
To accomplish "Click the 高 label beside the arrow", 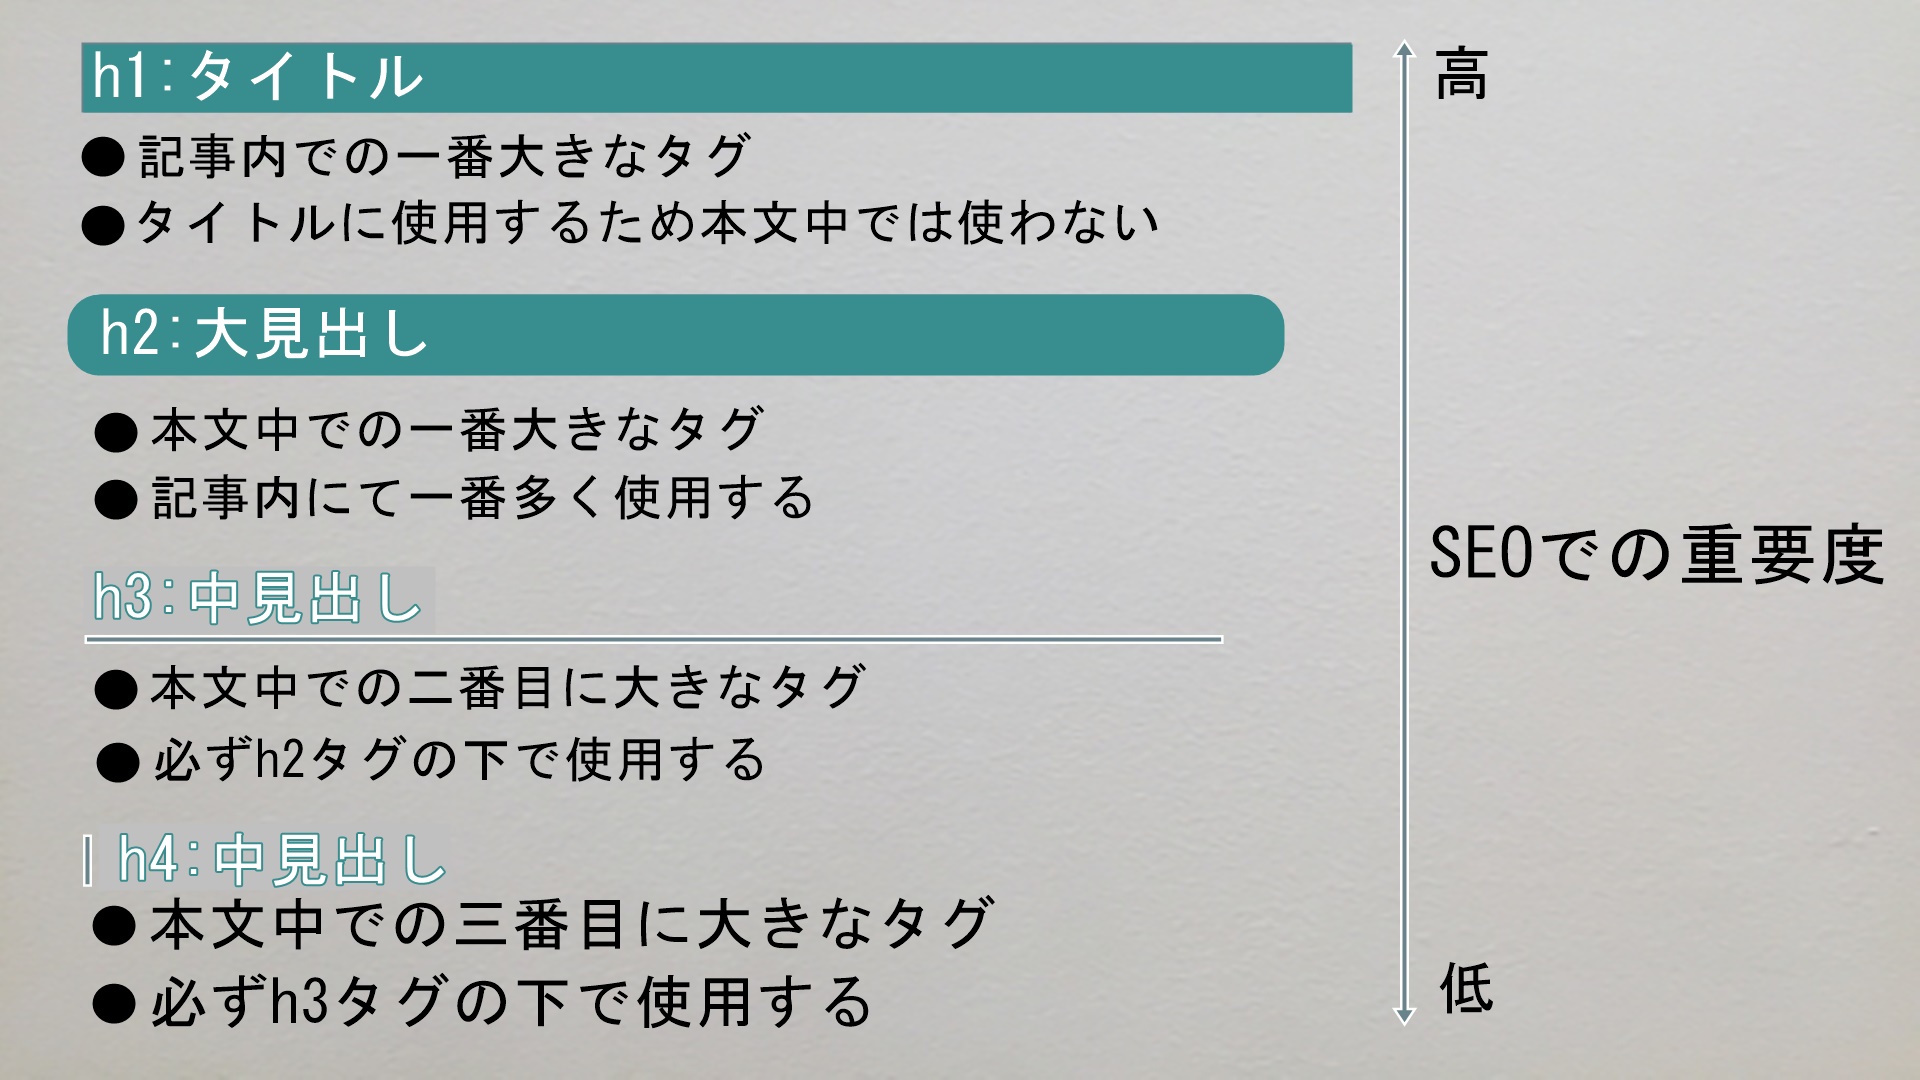I will 1462,74.
